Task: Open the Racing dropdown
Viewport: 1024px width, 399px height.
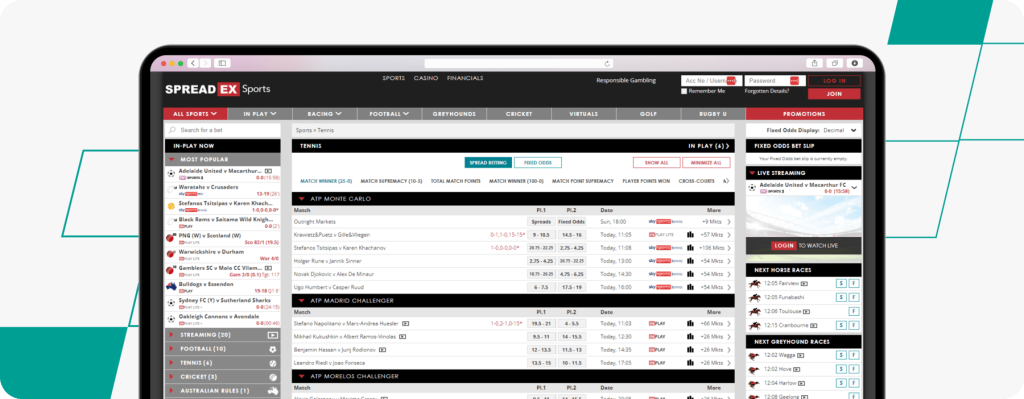Action: pos(325,114)
